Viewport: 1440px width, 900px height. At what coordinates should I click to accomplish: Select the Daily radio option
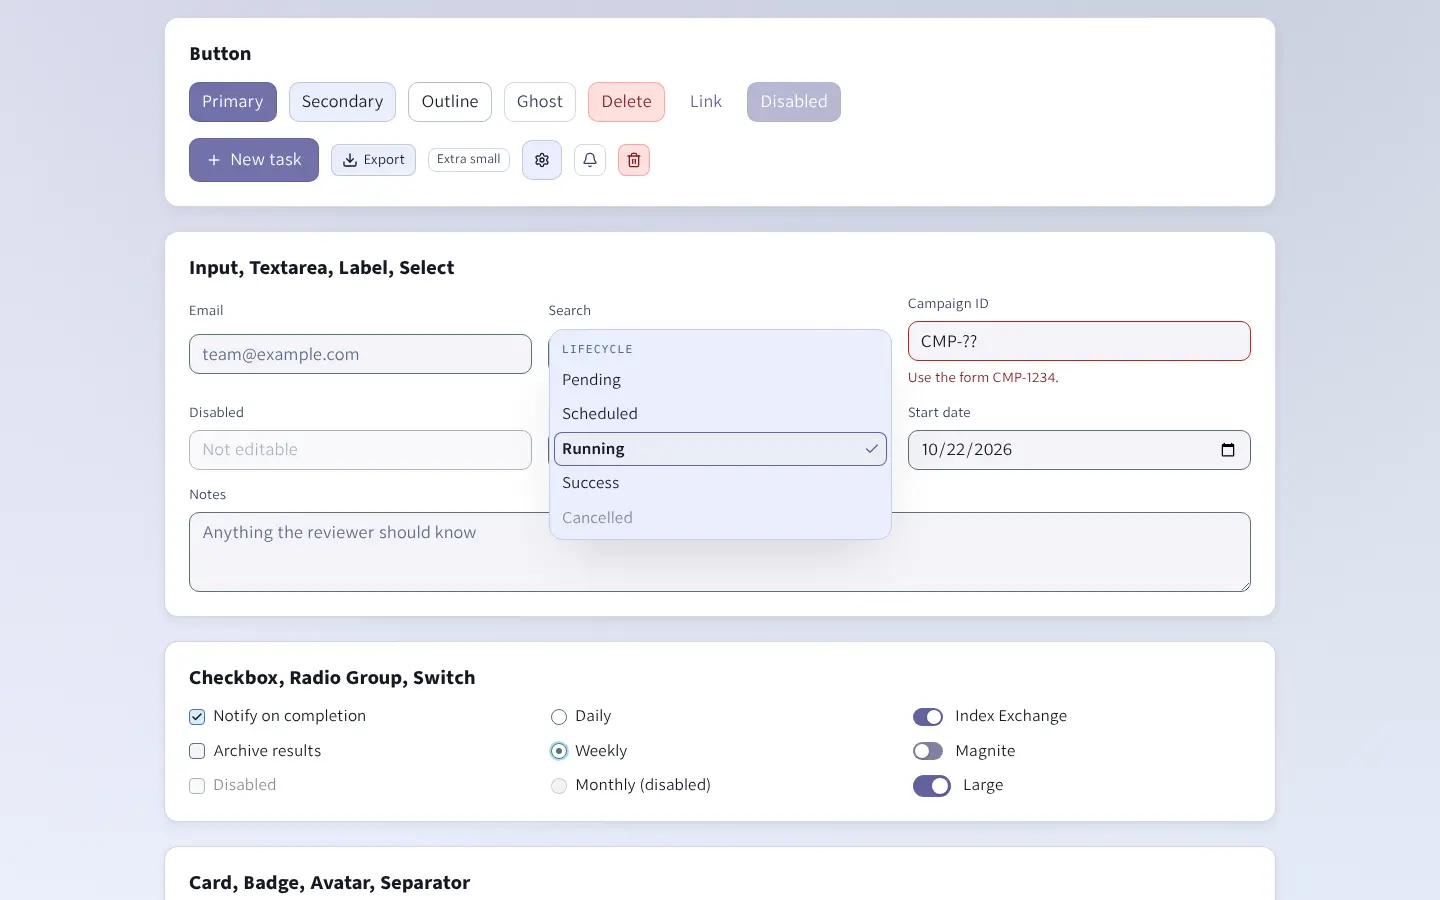559,717
